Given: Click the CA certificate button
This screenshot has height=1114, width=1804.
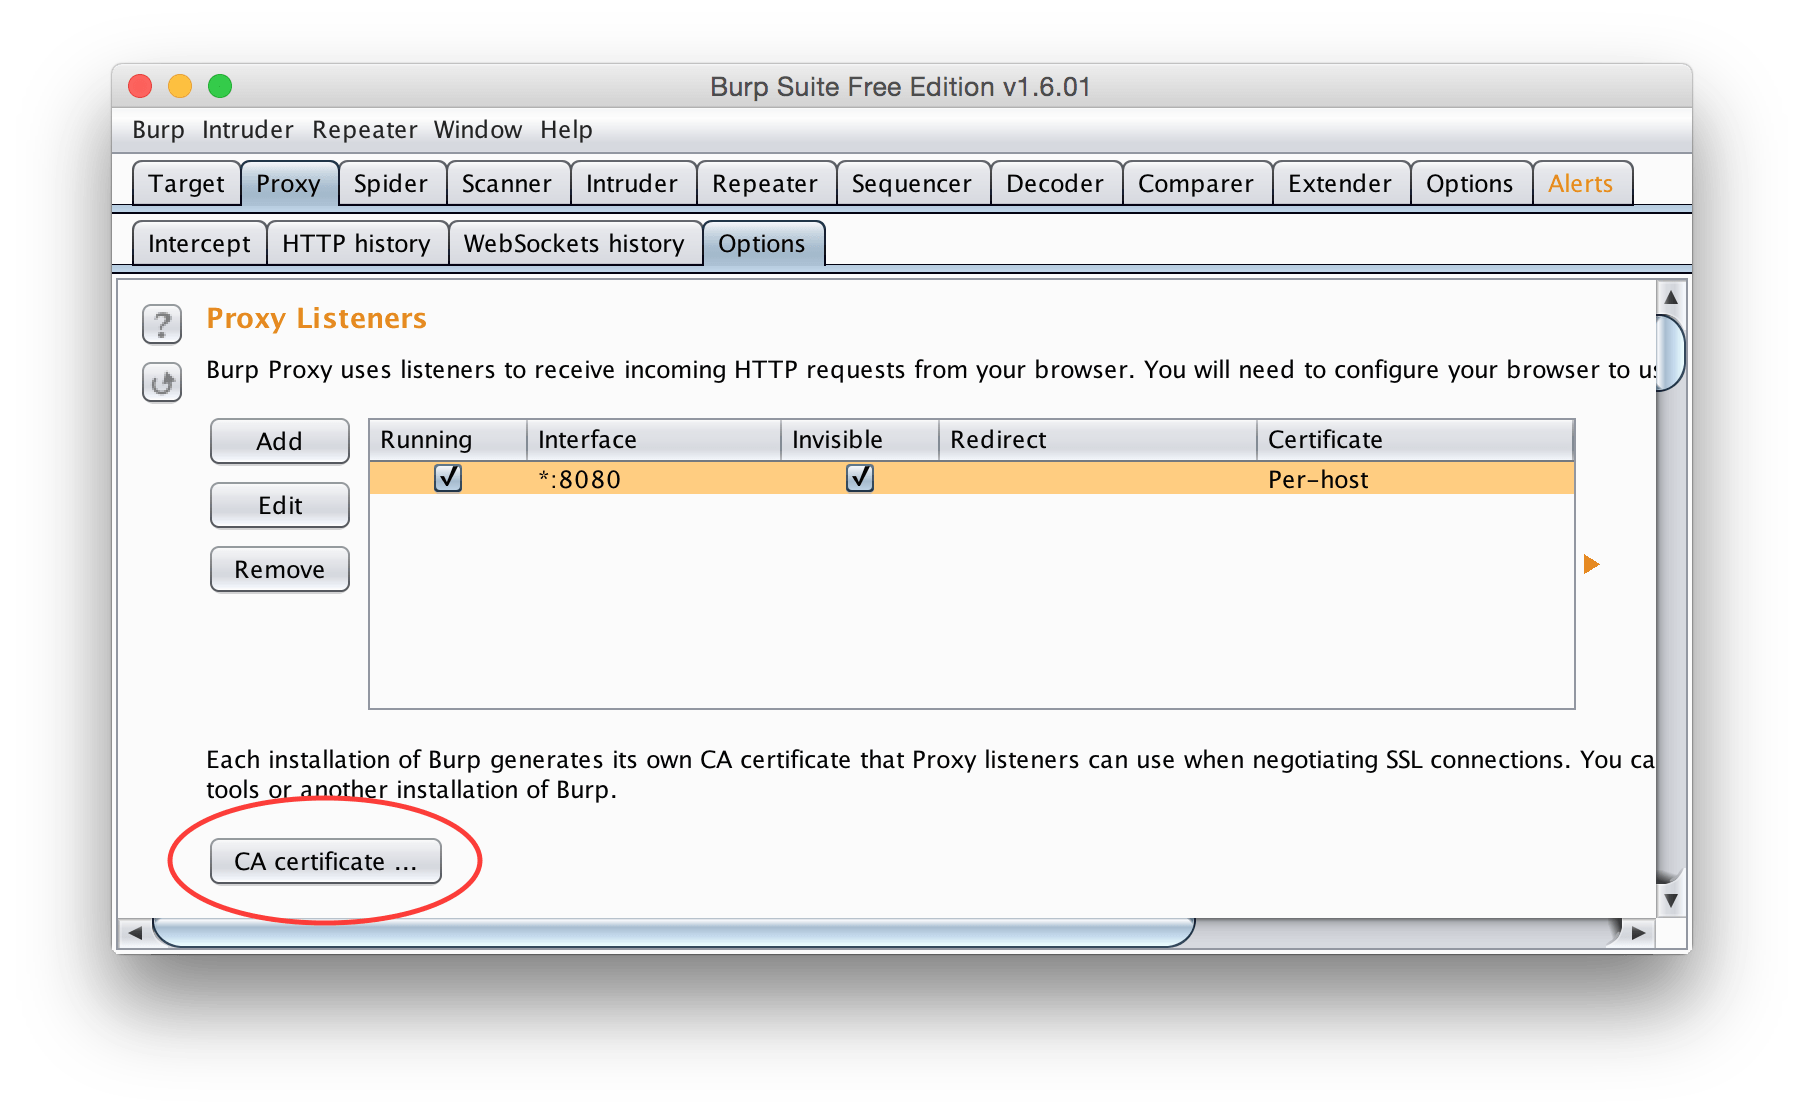Looking at the screenshot, I should [326, 861].
